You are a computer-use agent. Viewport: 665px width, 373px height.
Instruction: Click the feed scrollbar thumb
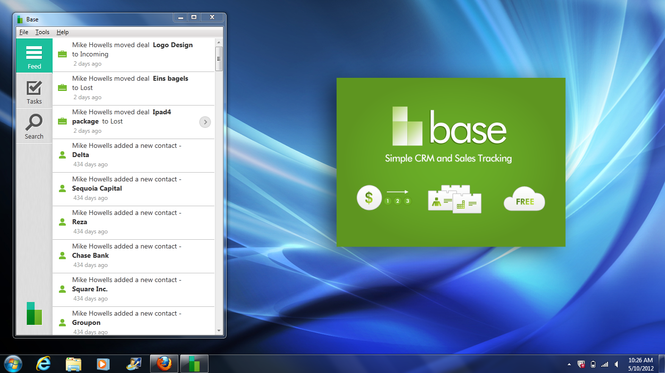[x=219, y=59]
